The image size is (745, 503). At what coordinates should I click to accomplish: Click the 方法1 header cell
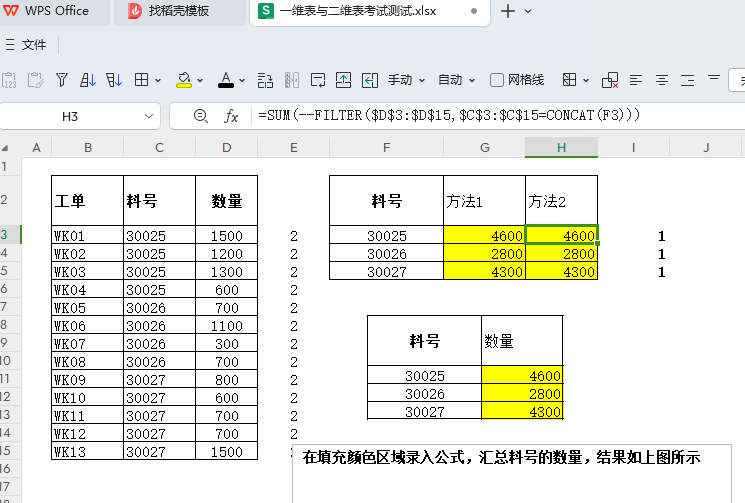484,200
